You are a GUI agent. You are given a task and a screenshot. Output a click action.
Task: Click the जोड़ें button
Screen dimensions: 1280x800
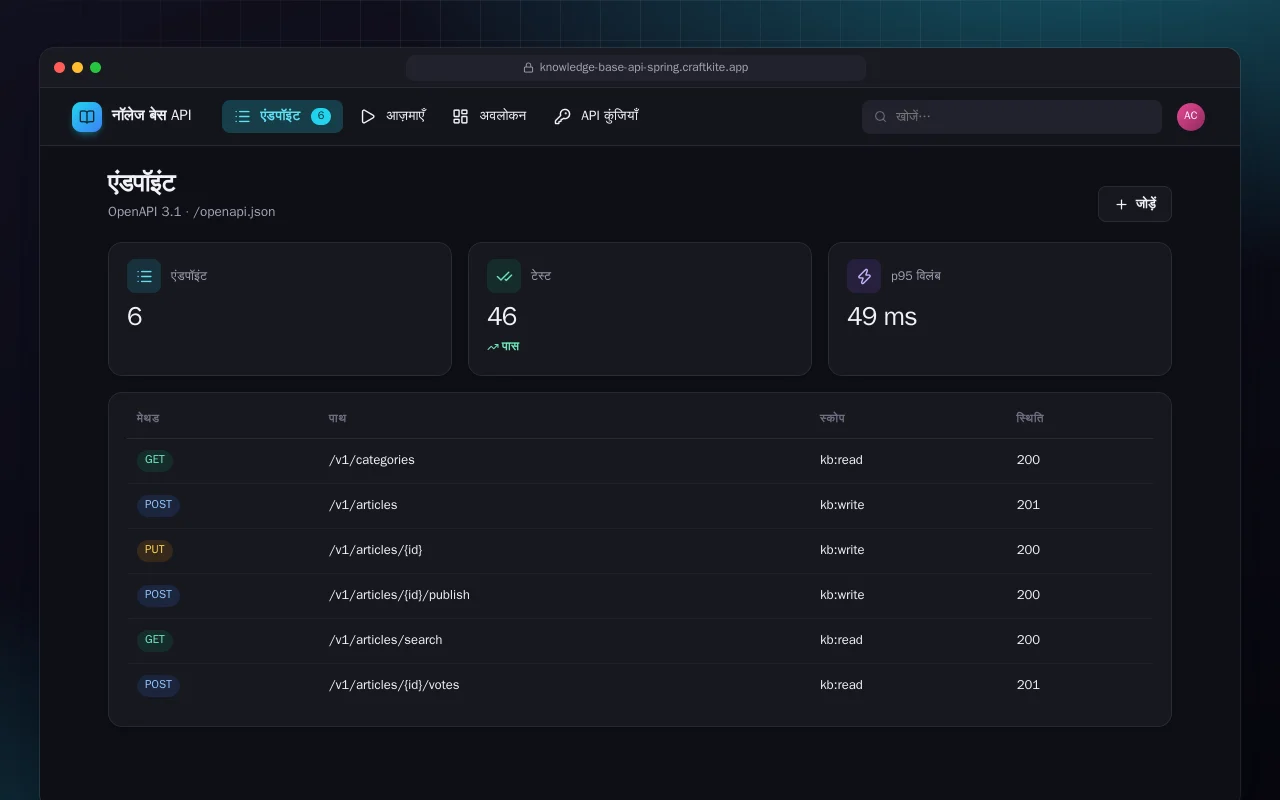[1135, 204]
